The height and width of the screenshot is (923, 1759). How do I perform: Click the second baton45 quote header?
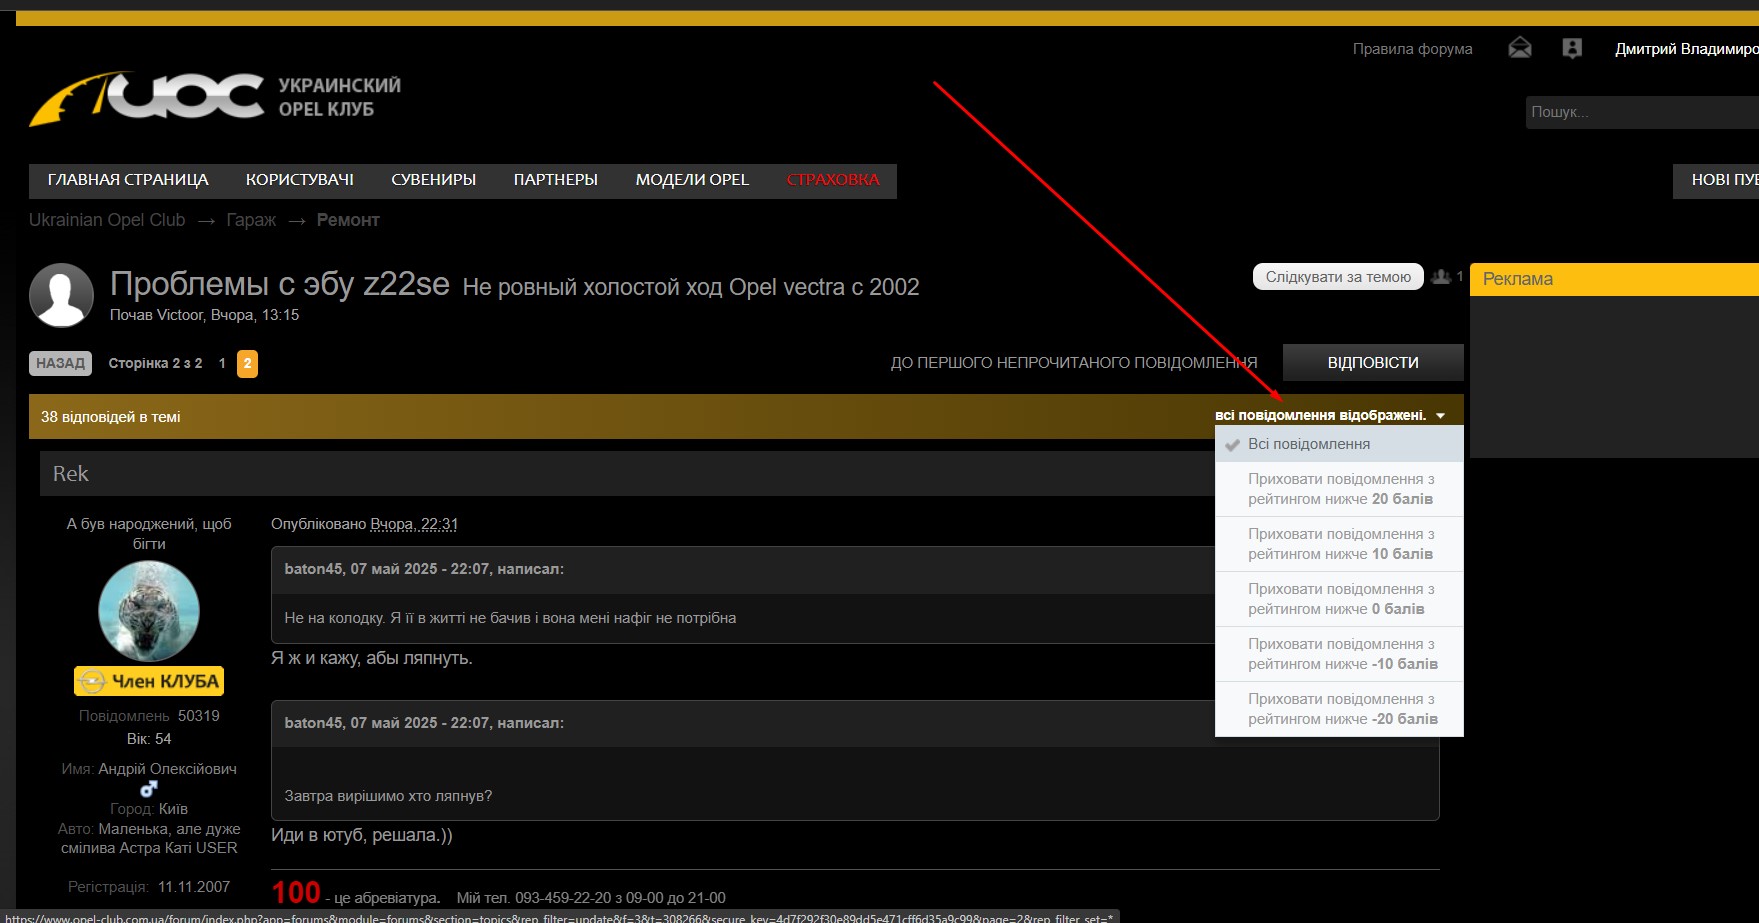point(424,723)
